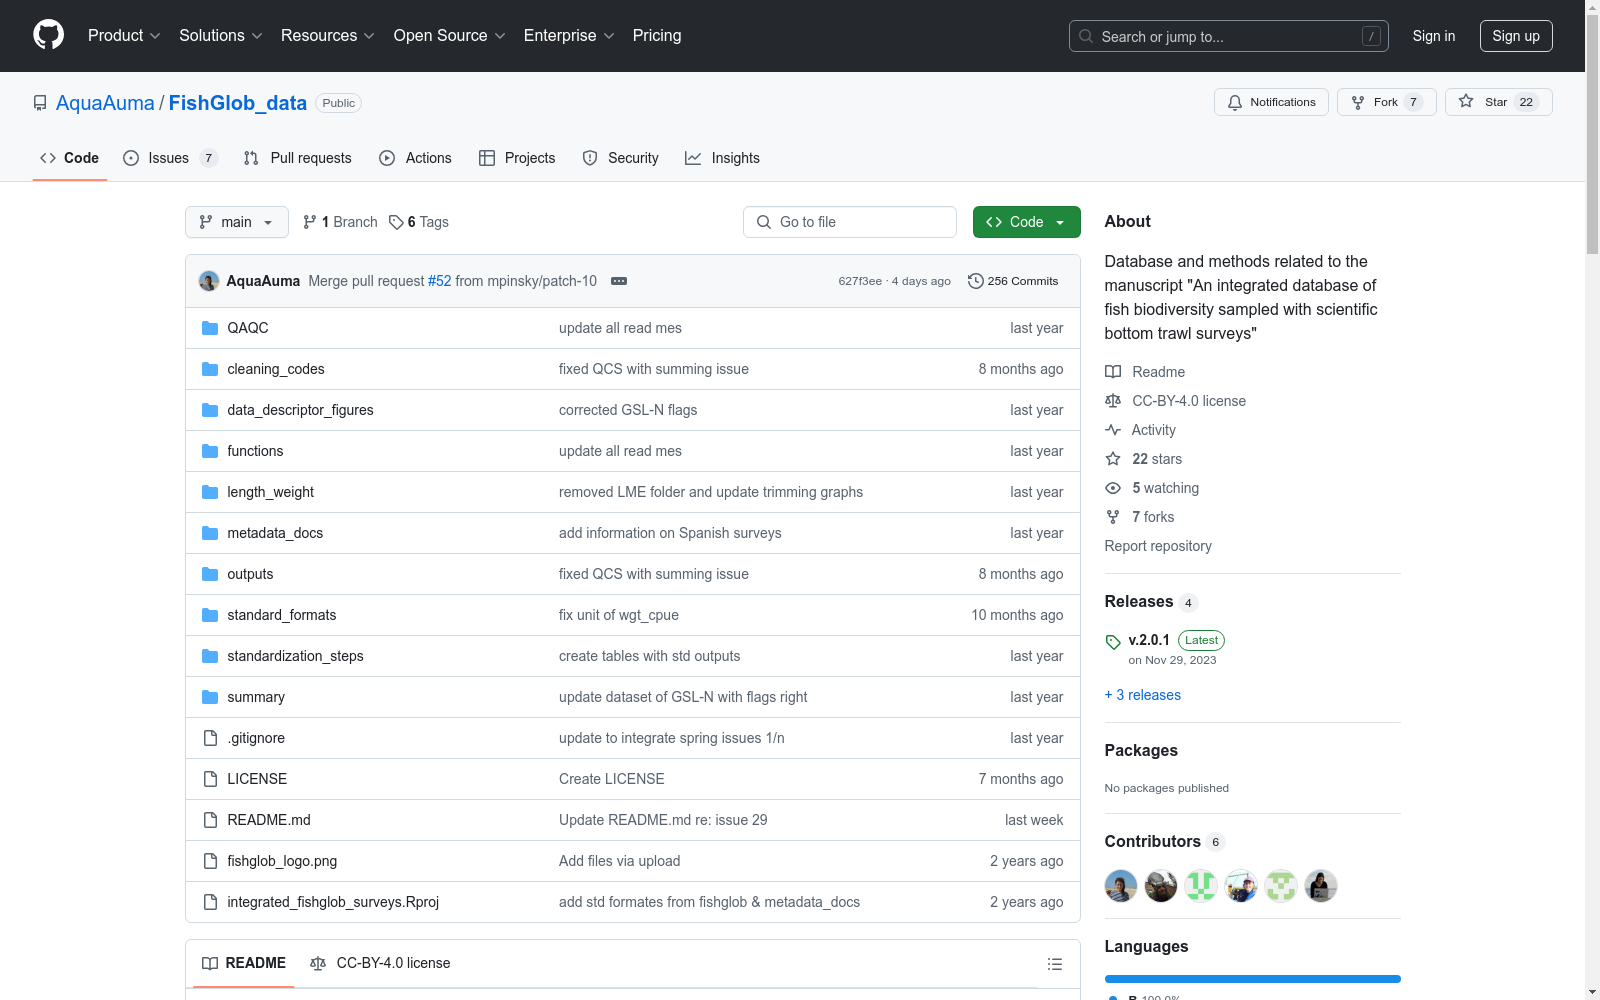Click the Sign in link
This screenshot has width=1600, height=1000.
[x=1434, y=36]
